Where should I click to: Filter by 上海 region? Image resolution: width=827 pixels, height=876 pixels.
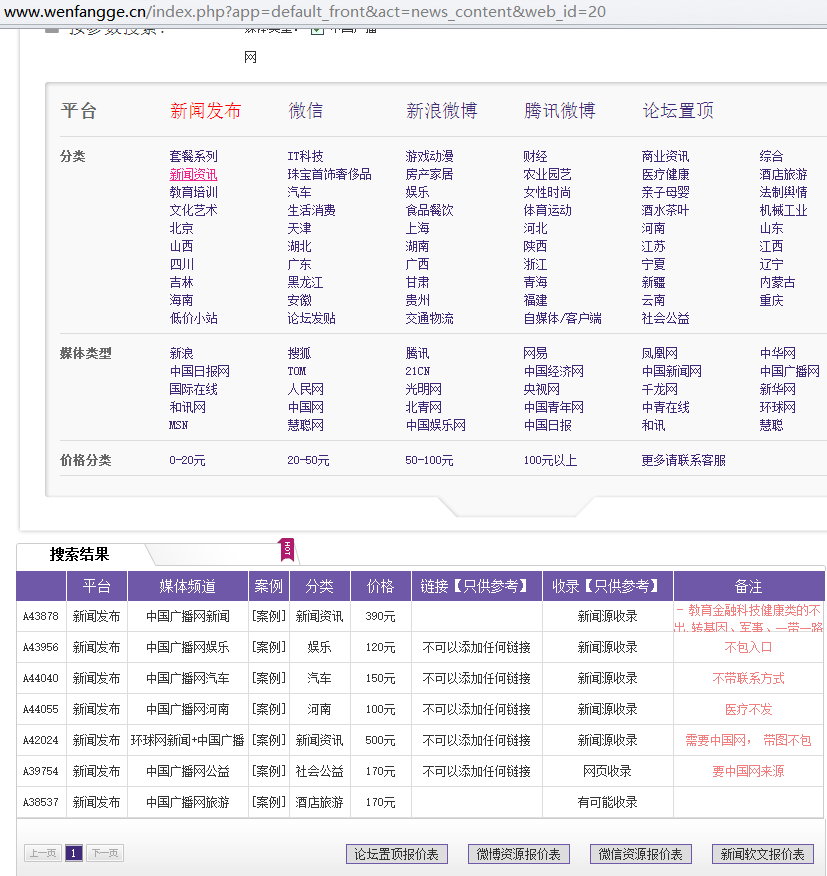coord(417,228)
